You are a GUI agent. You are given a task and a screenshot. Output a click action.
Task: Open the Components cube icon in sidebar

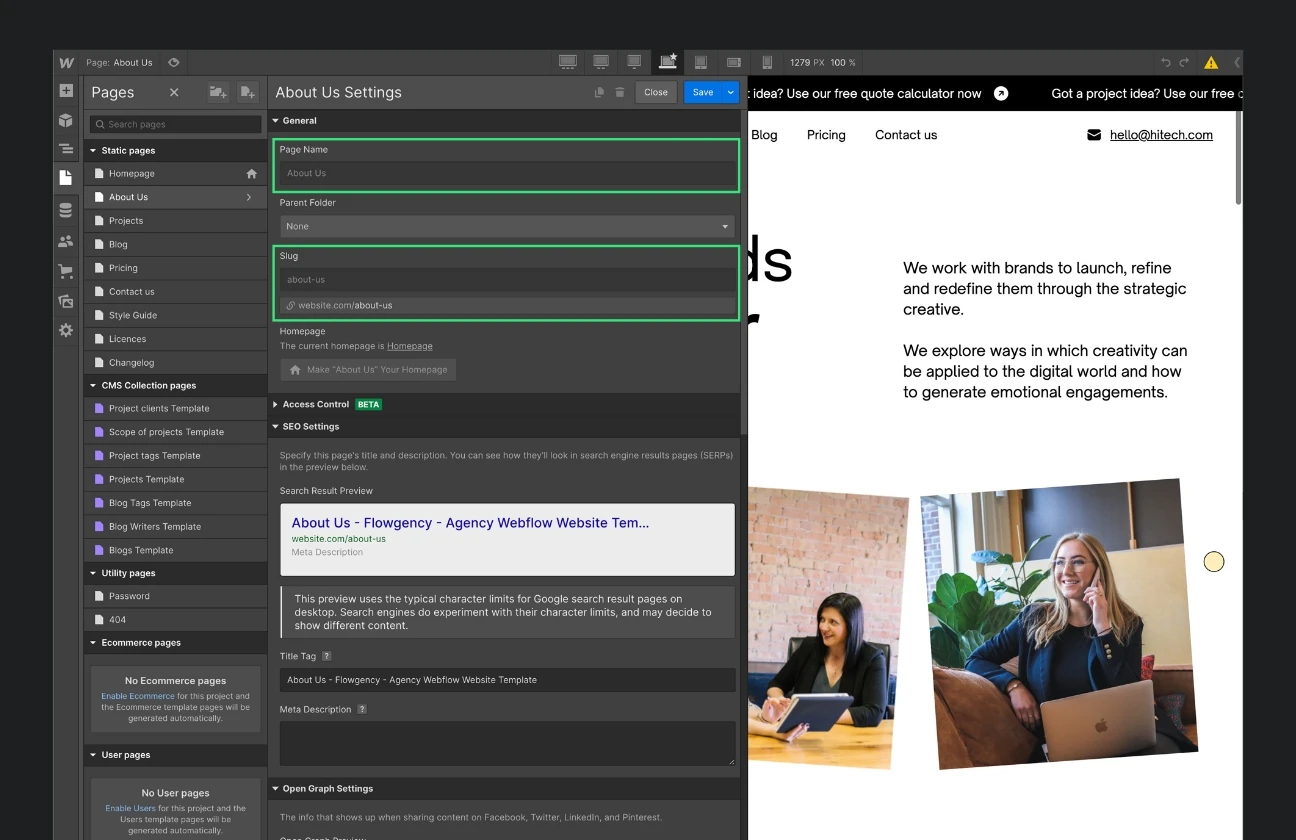coord(66,121)
